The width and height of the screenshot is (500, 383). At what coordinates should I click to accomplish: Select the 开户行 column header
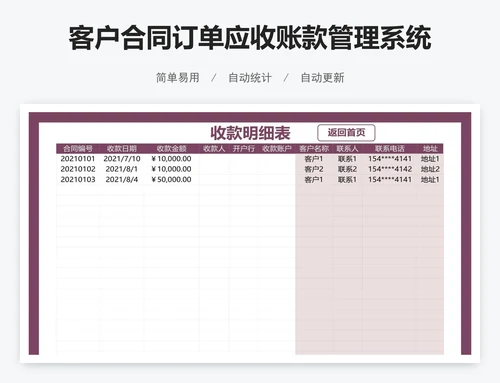(x=244, y=149)
